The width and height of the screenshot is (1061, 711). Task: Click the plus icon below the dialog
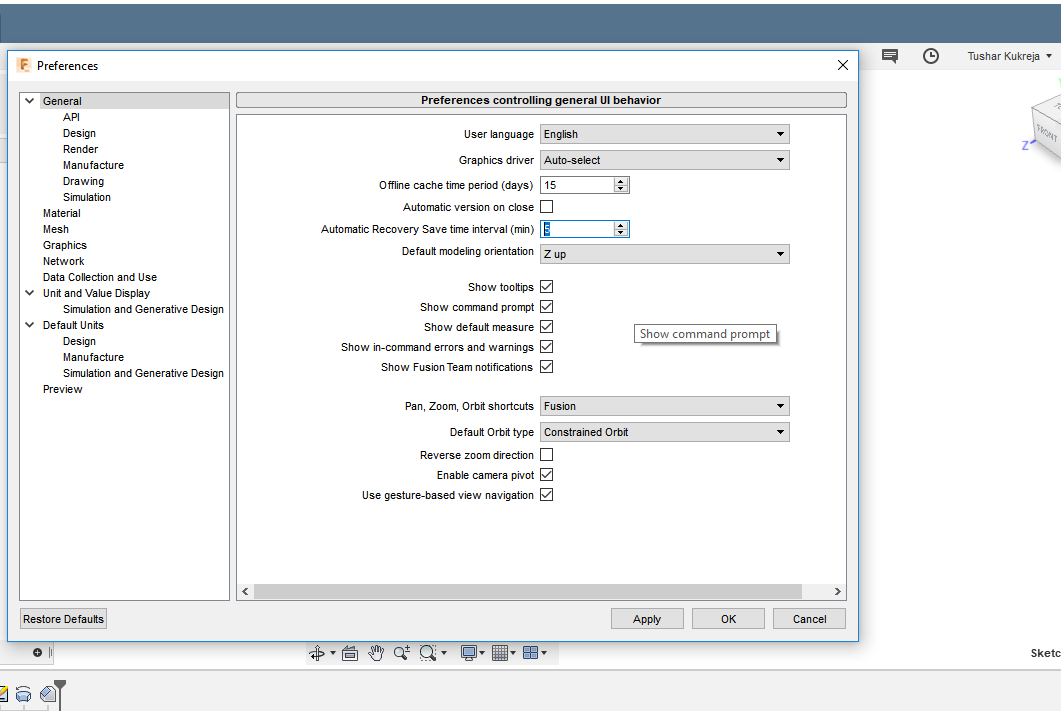(x=38, y=652)
